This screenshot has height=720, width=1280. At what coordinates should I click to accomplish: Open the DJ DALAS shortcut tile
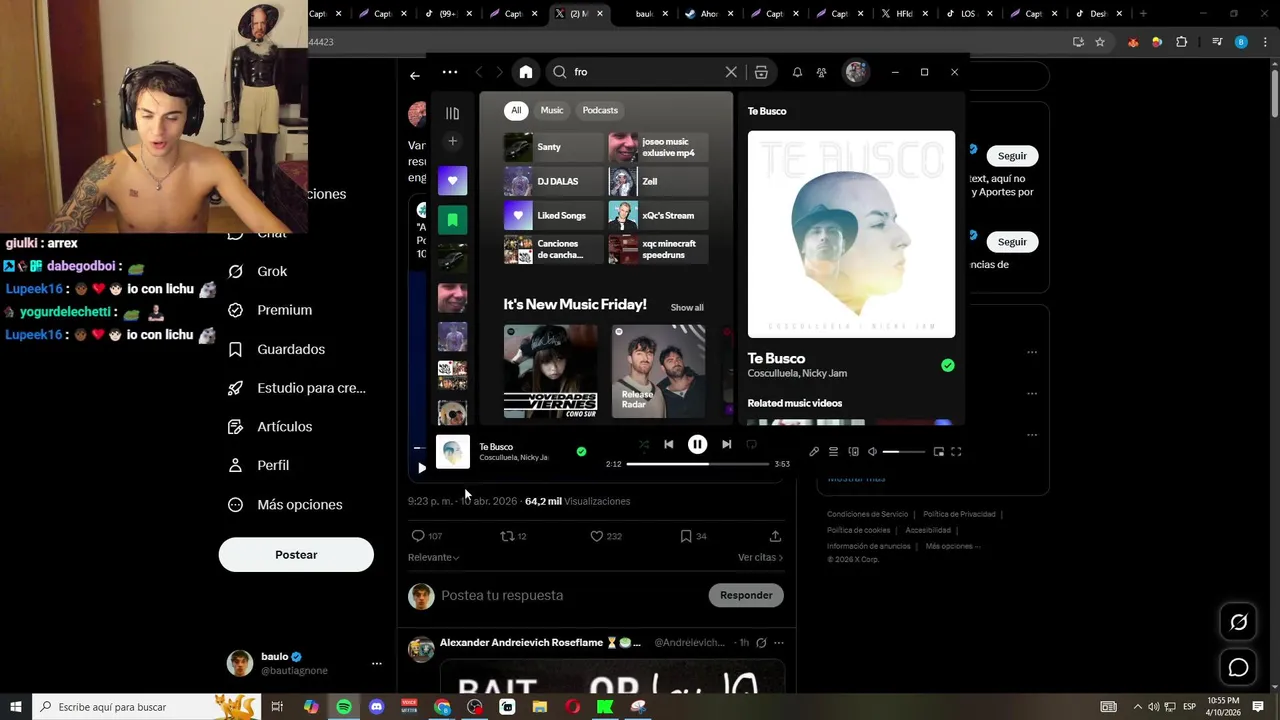(x=553, y=181)
